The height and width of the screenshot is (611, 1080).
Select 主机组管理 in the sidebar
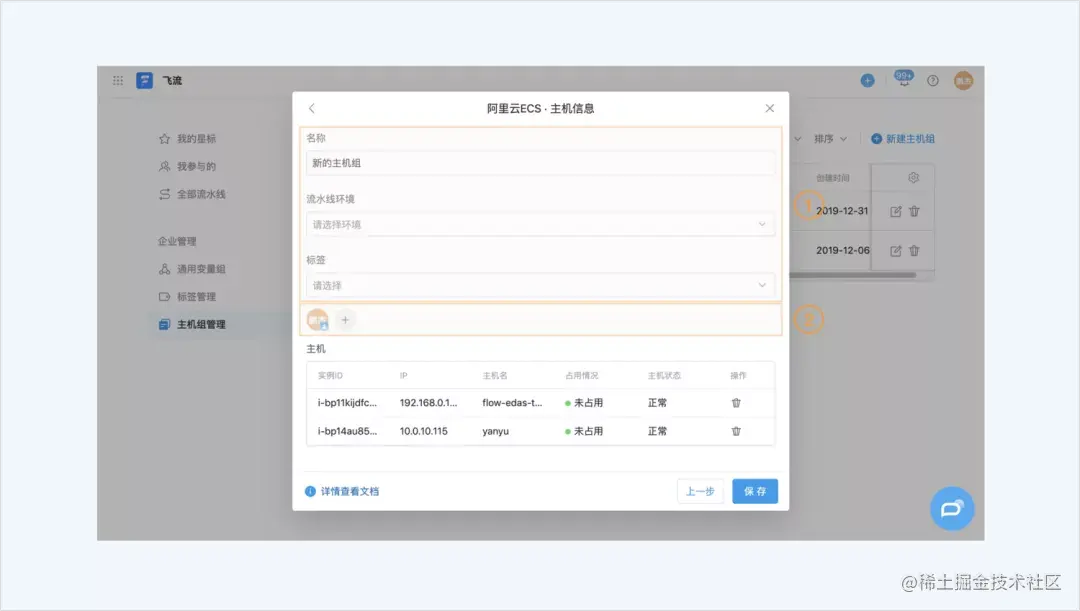192,324
